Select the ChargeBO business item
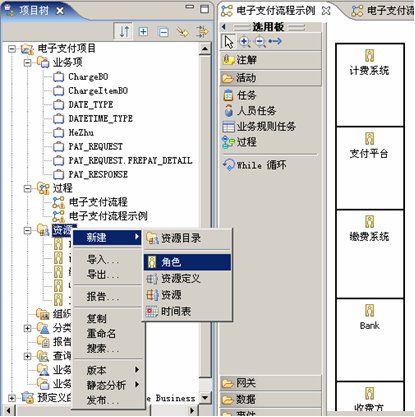Screen dimensions: 415x417 click(x=88, y=77)
